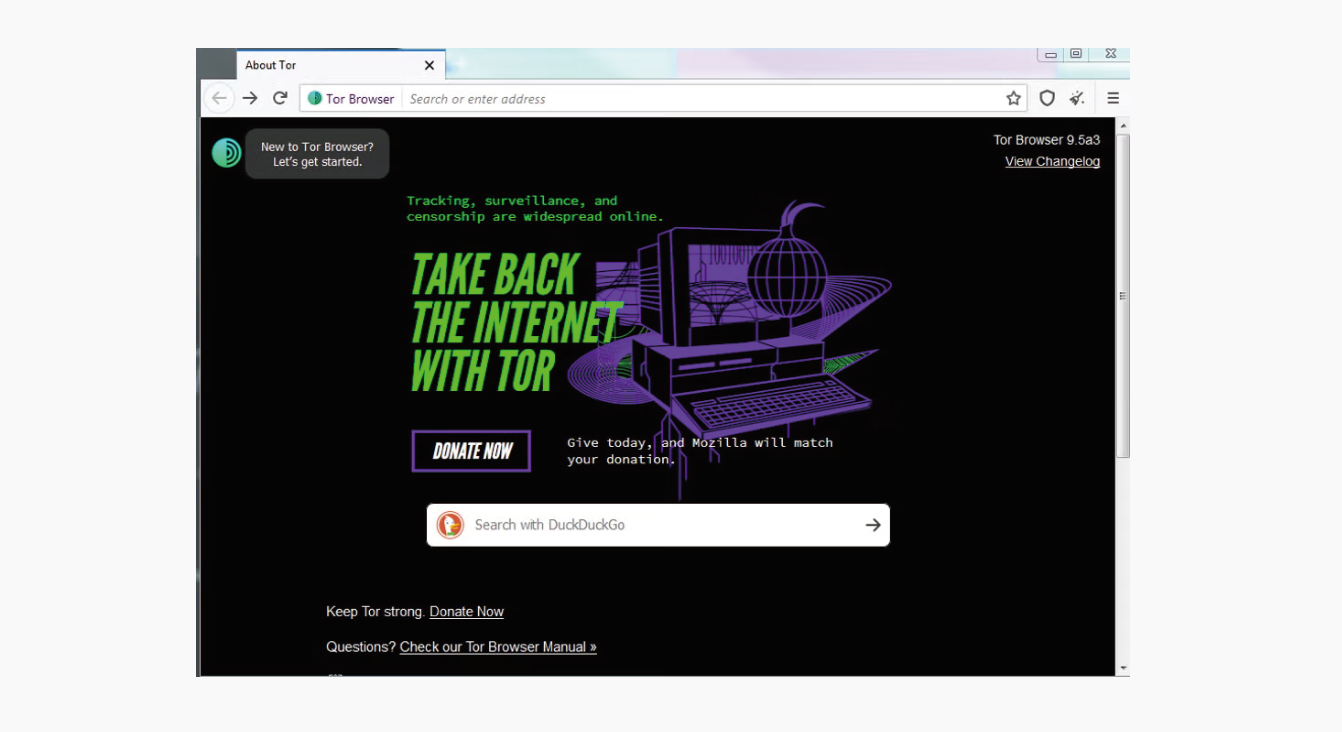Image resolution: width=1342 pixels, height=732 pixels.
Task: Click the scrollbar down arrow
Action: 1123,668
